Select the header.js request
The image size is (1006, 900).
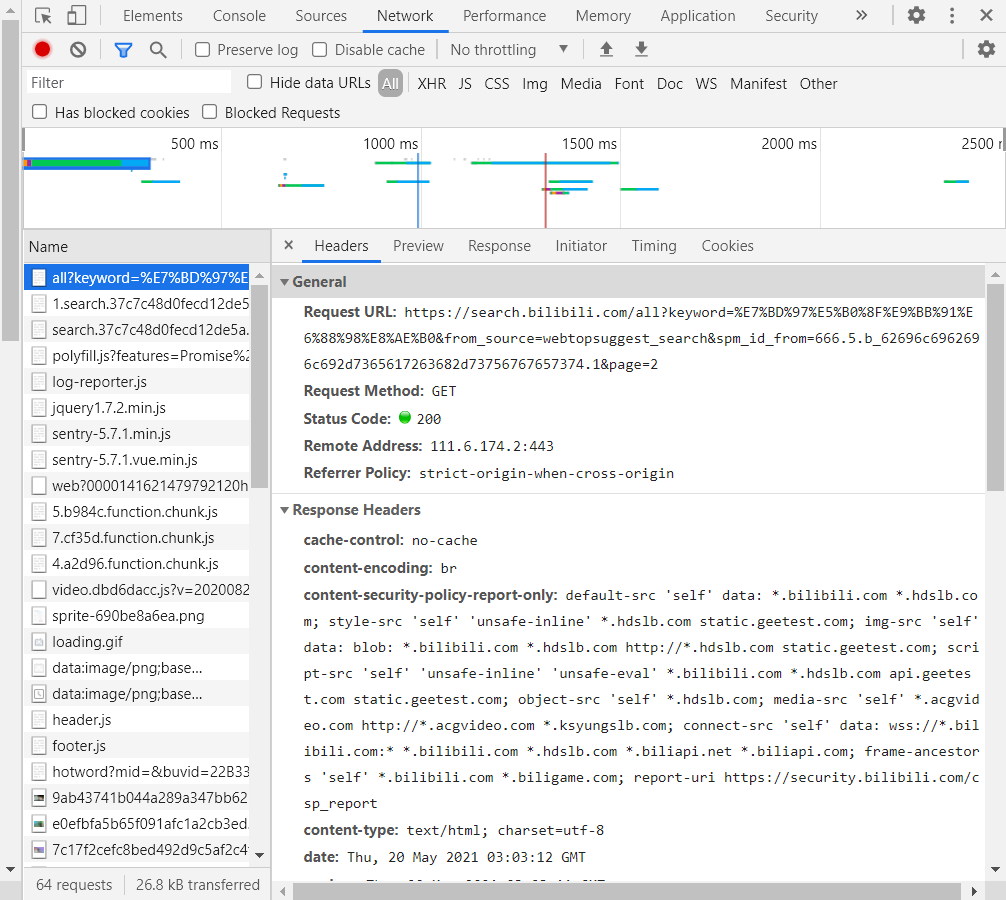pyautogui.click(x=137, y=720)
